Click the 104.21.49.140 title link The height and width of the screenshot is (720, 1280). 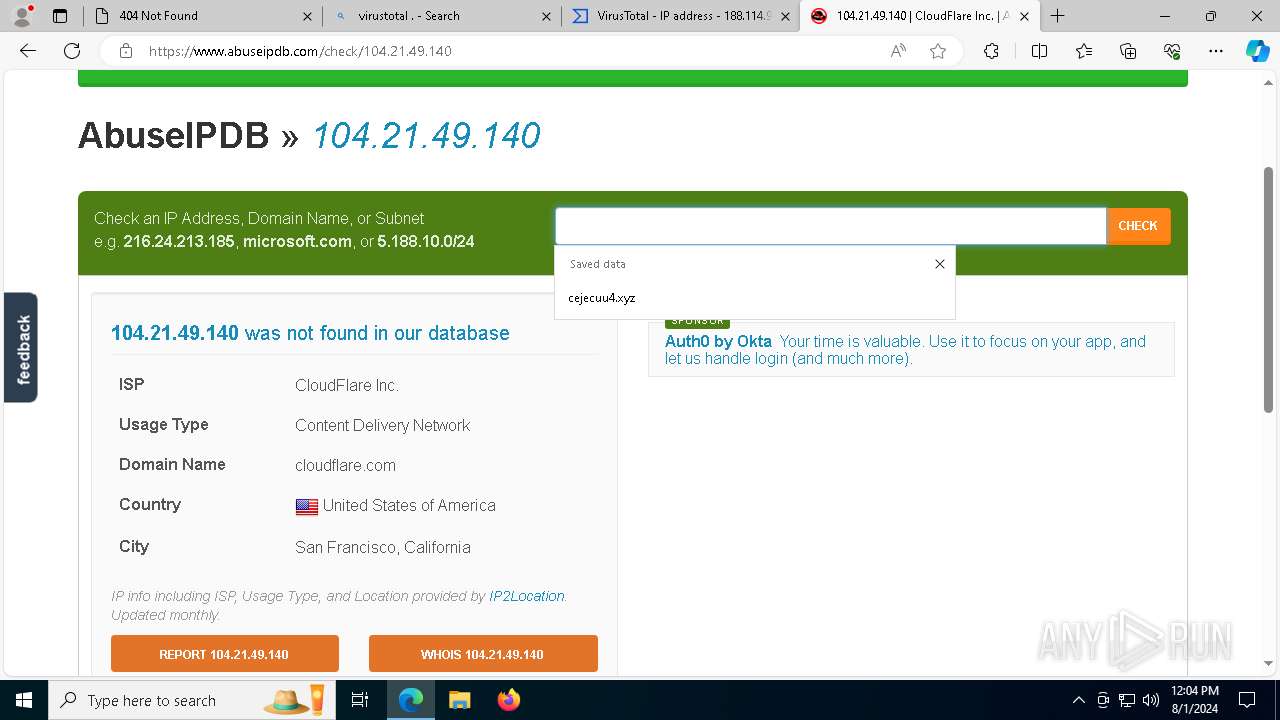tap(426, 135)
